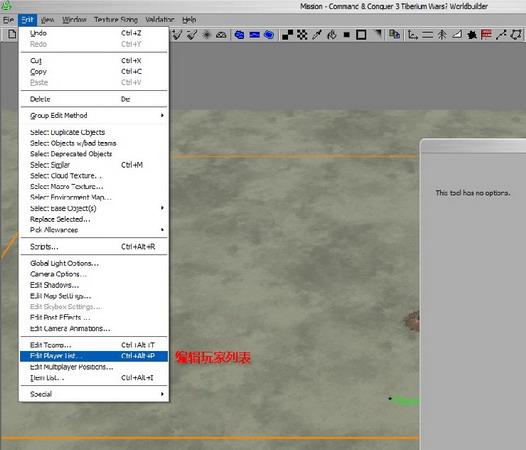Select the two horizontal lines road tool
Viewport: 526px width, 450px height.
[427, 35]
